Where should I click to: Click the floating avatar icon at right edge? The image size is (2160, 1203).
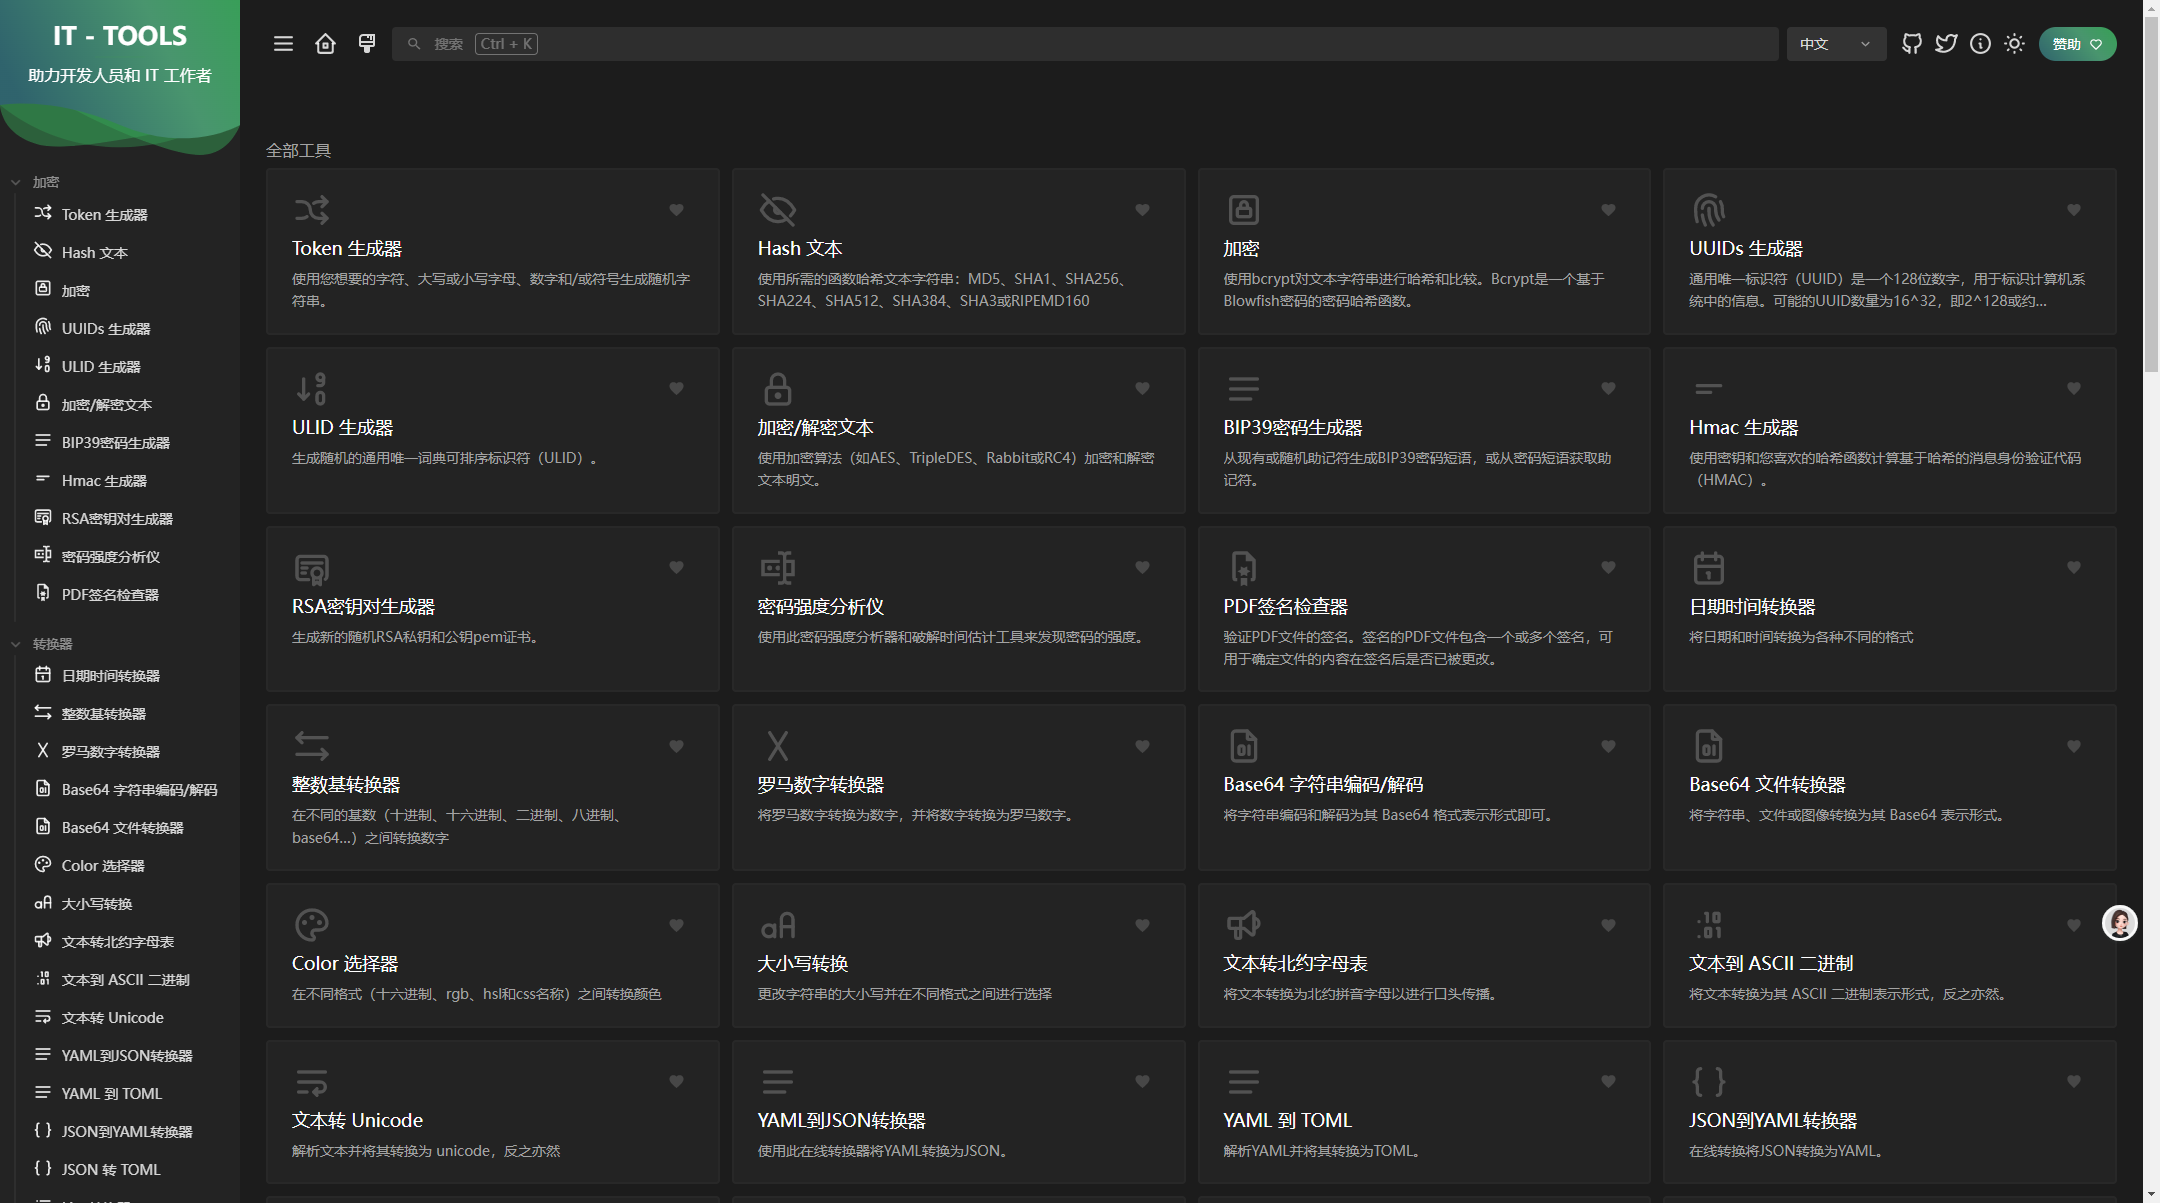point(2119,923)
